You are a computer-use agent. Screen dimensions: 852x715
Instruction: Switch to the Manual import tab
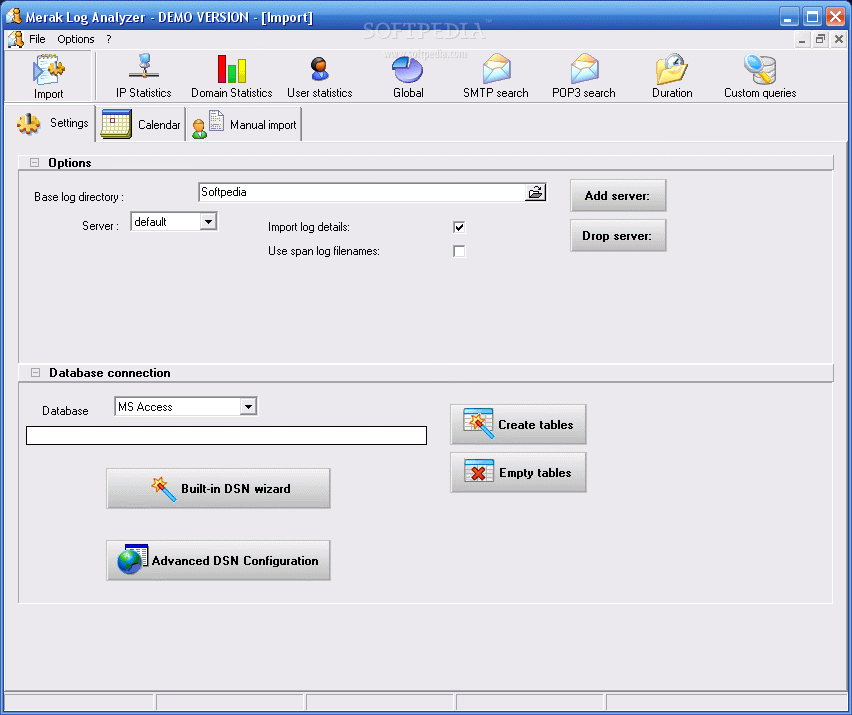coord(244,124)
